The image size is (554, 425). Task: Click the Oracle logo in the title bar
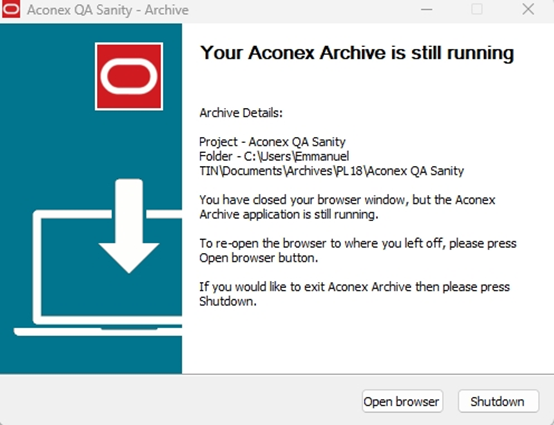(11, 9)
